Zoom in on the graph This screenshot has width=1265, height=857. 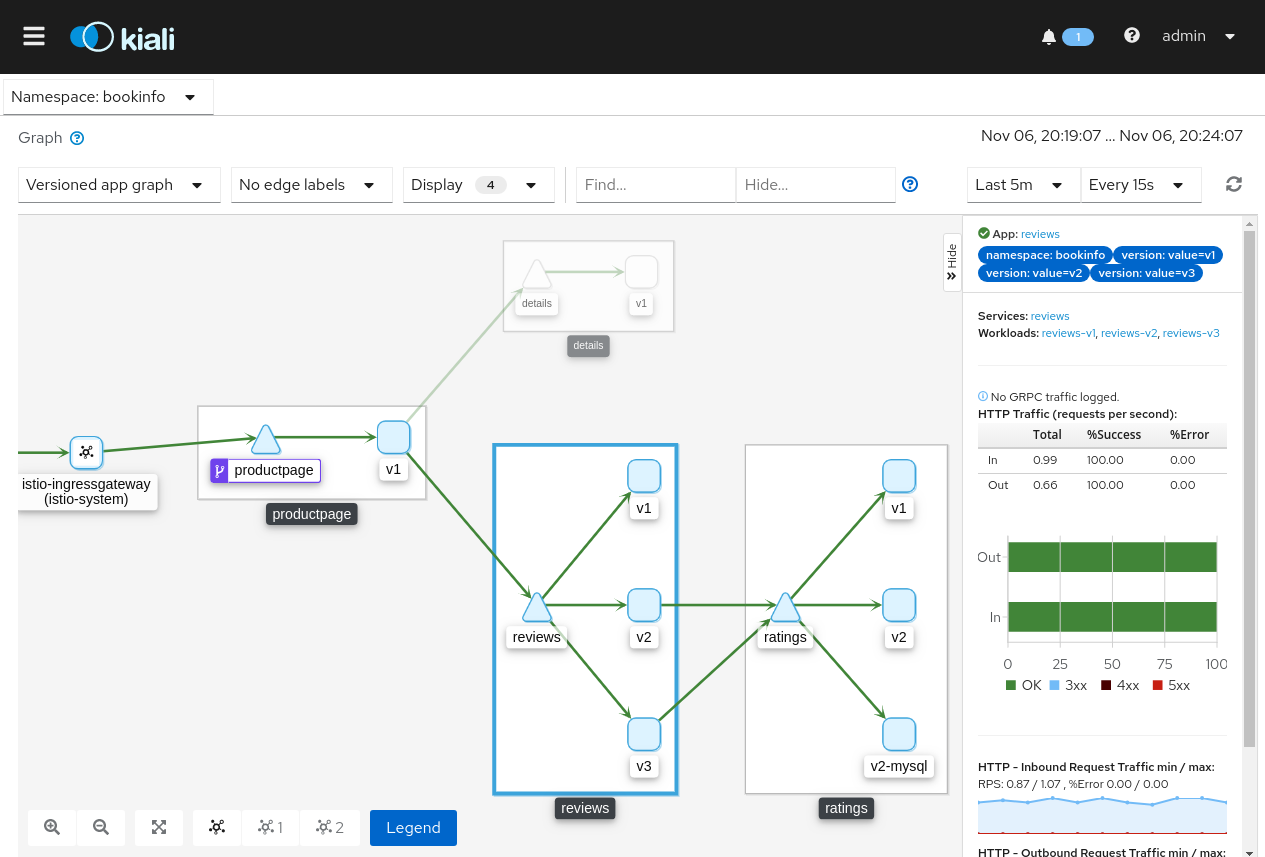tap(52, 827)
